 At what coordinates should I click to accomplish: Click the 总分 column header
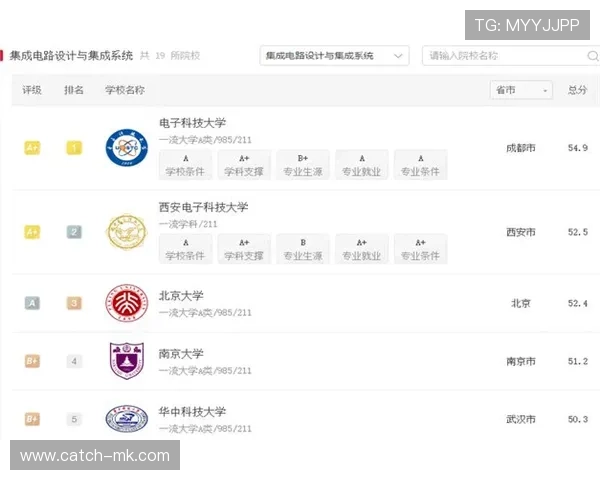(577, 90)
